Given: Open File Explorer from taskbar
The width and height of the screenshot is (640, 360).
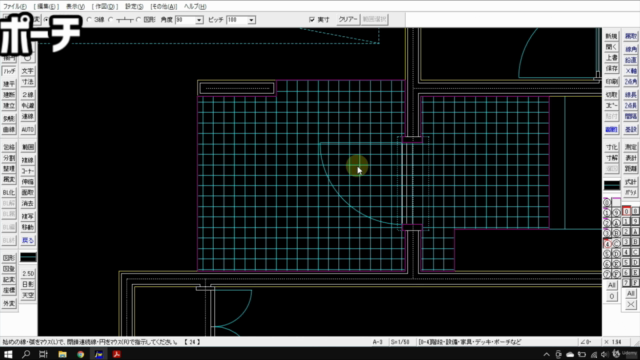Looking at the screenshot, I should point(62,354).
